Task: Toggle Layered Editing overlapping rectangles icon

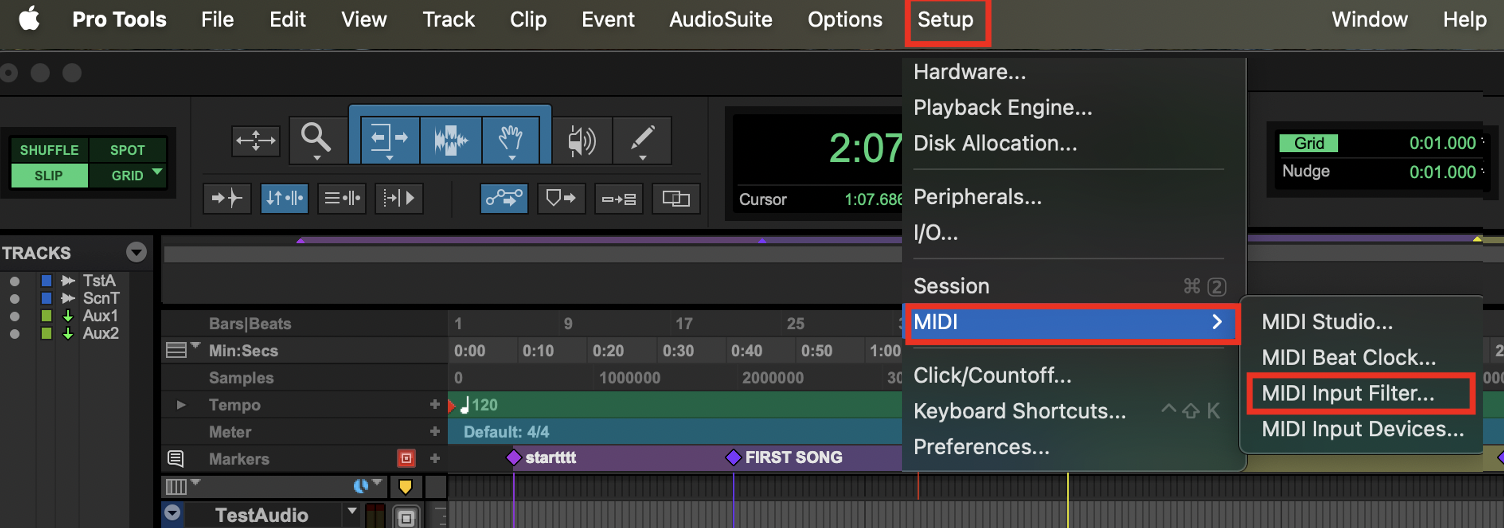Action: [x=676, y=198]
